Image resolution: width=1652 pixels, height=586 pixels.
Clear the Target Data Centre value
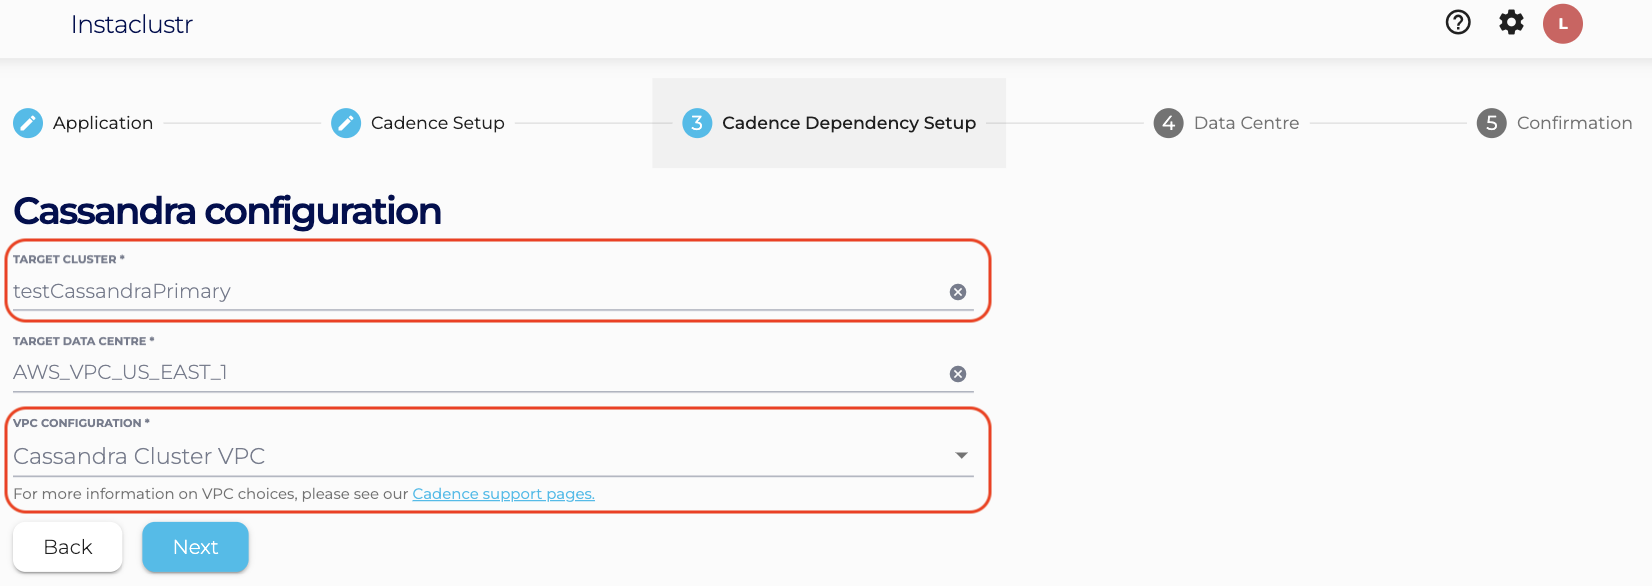(x=958, y=374)
